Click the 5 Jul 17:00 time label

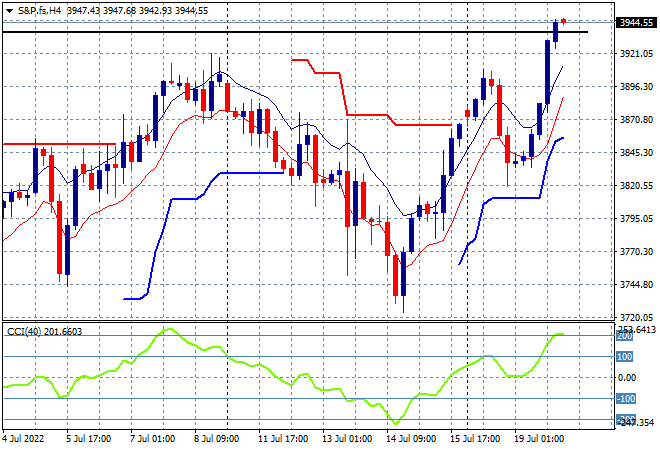[x=88, y=439]
